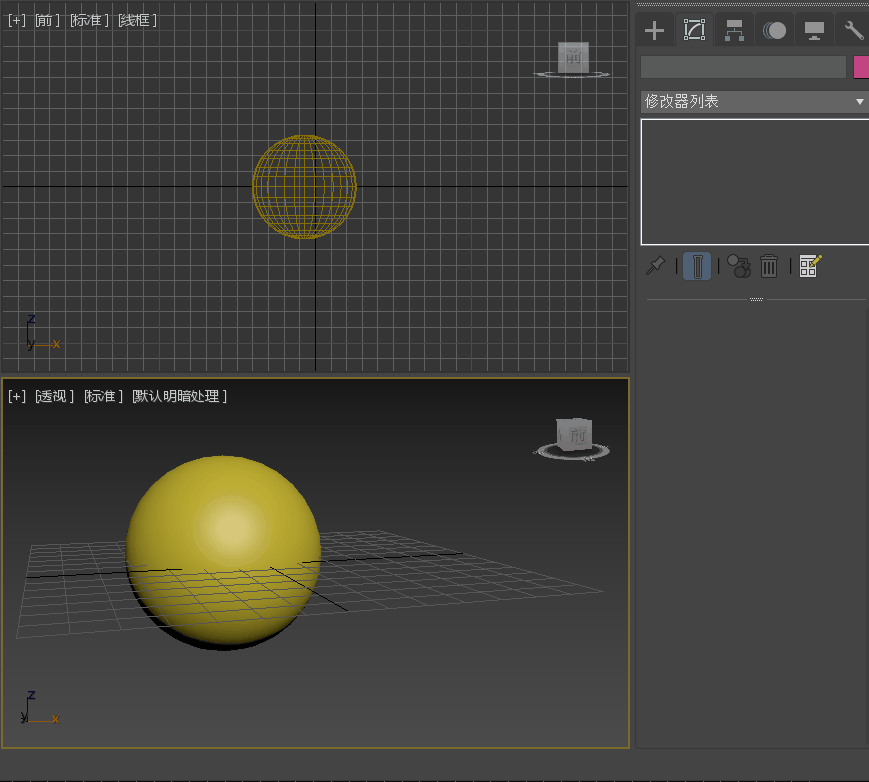Screen dimensions: 869x782
Task: Open Configure Modifier Sets
Action: click(810, 265)
